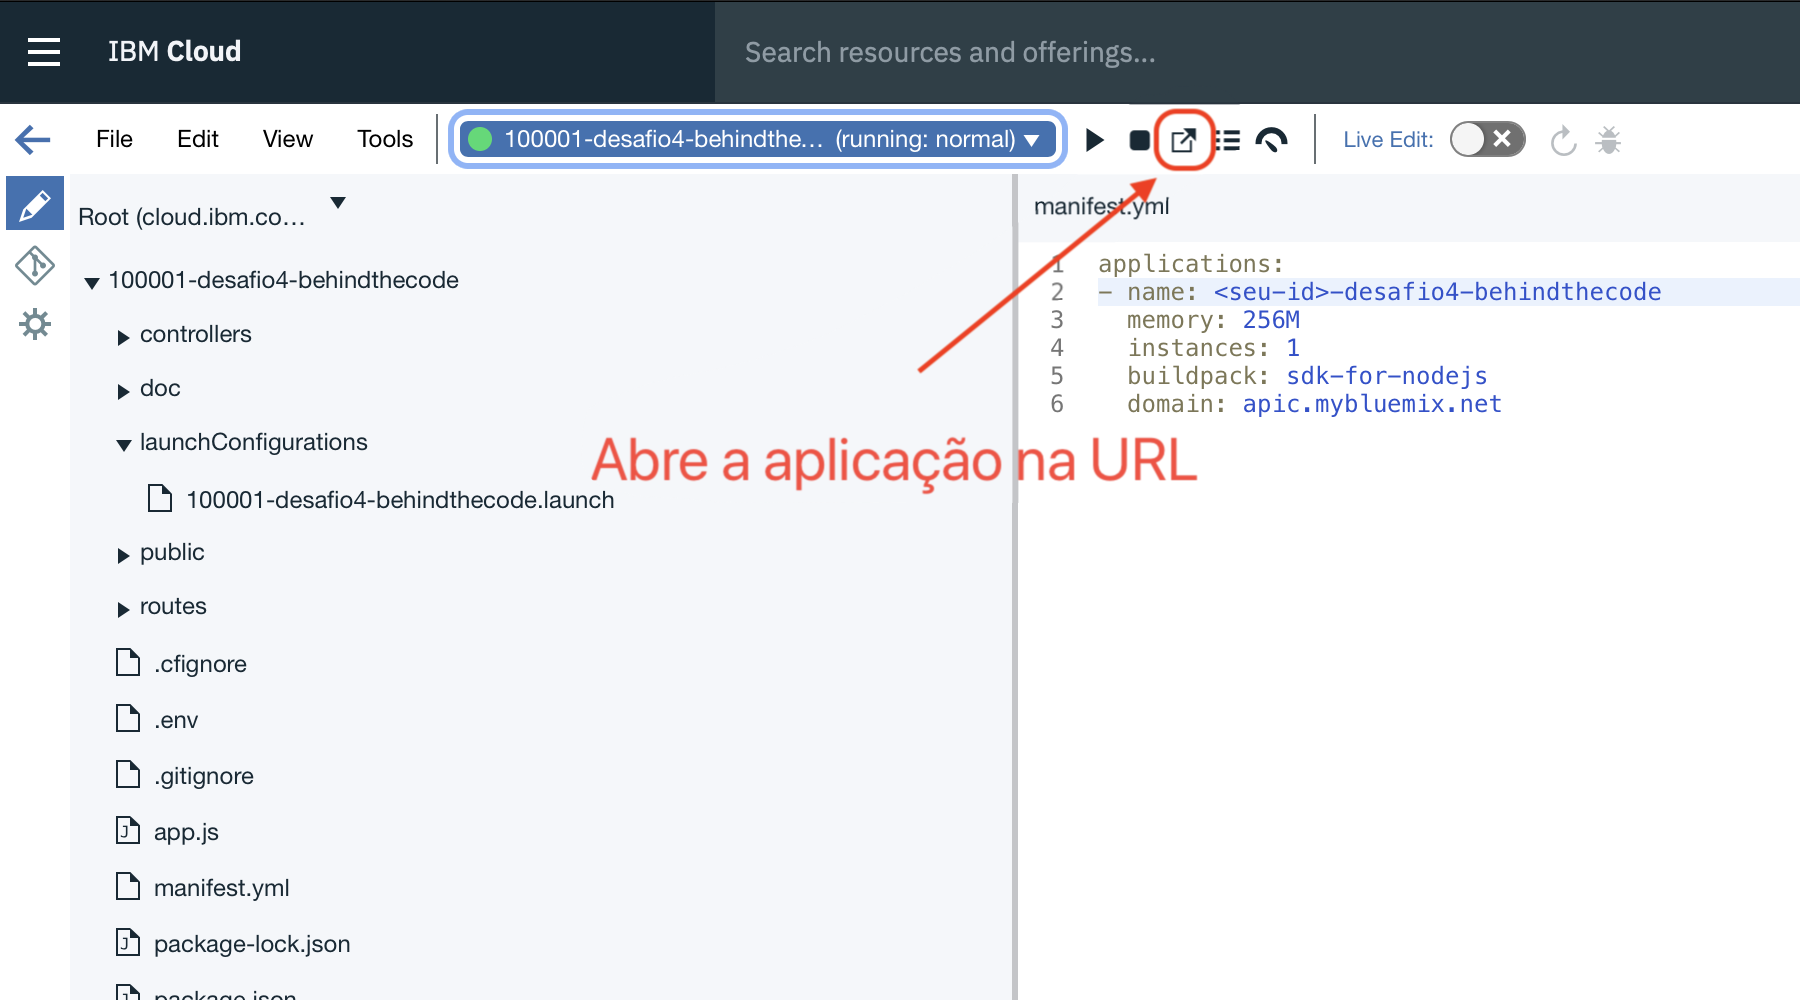Open the View menu

288,139
